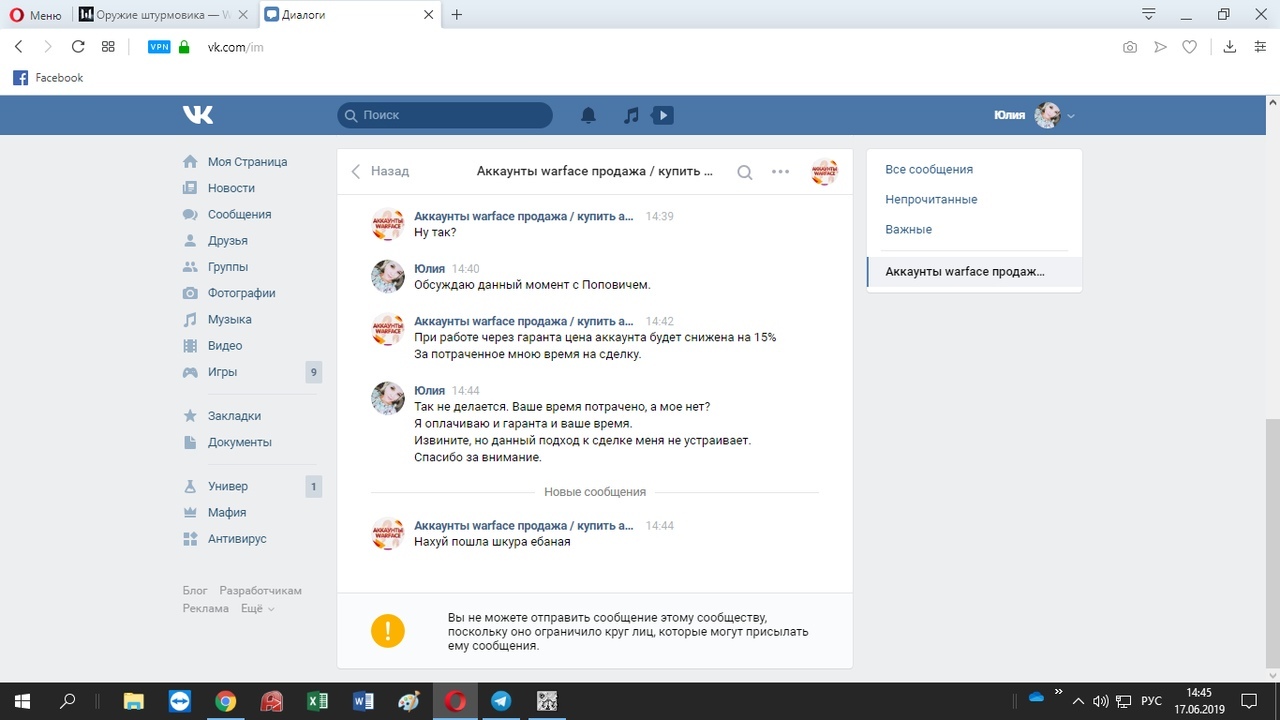
Task: Open the Opera Меню dropdown
Action: tap(36, 15)
